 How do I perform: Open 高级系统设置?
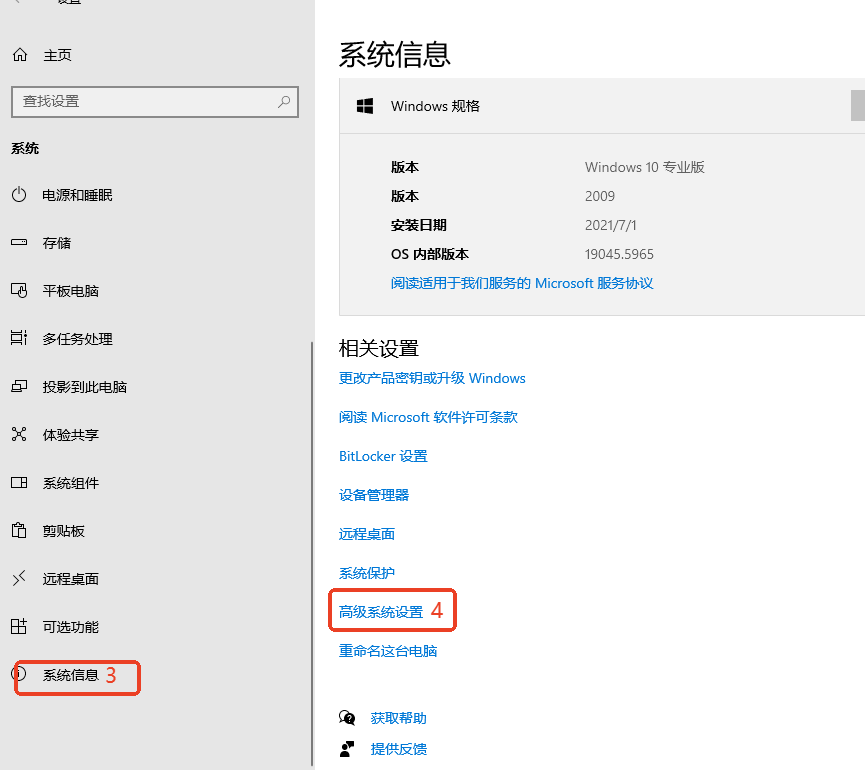click(x=386, y=610)
